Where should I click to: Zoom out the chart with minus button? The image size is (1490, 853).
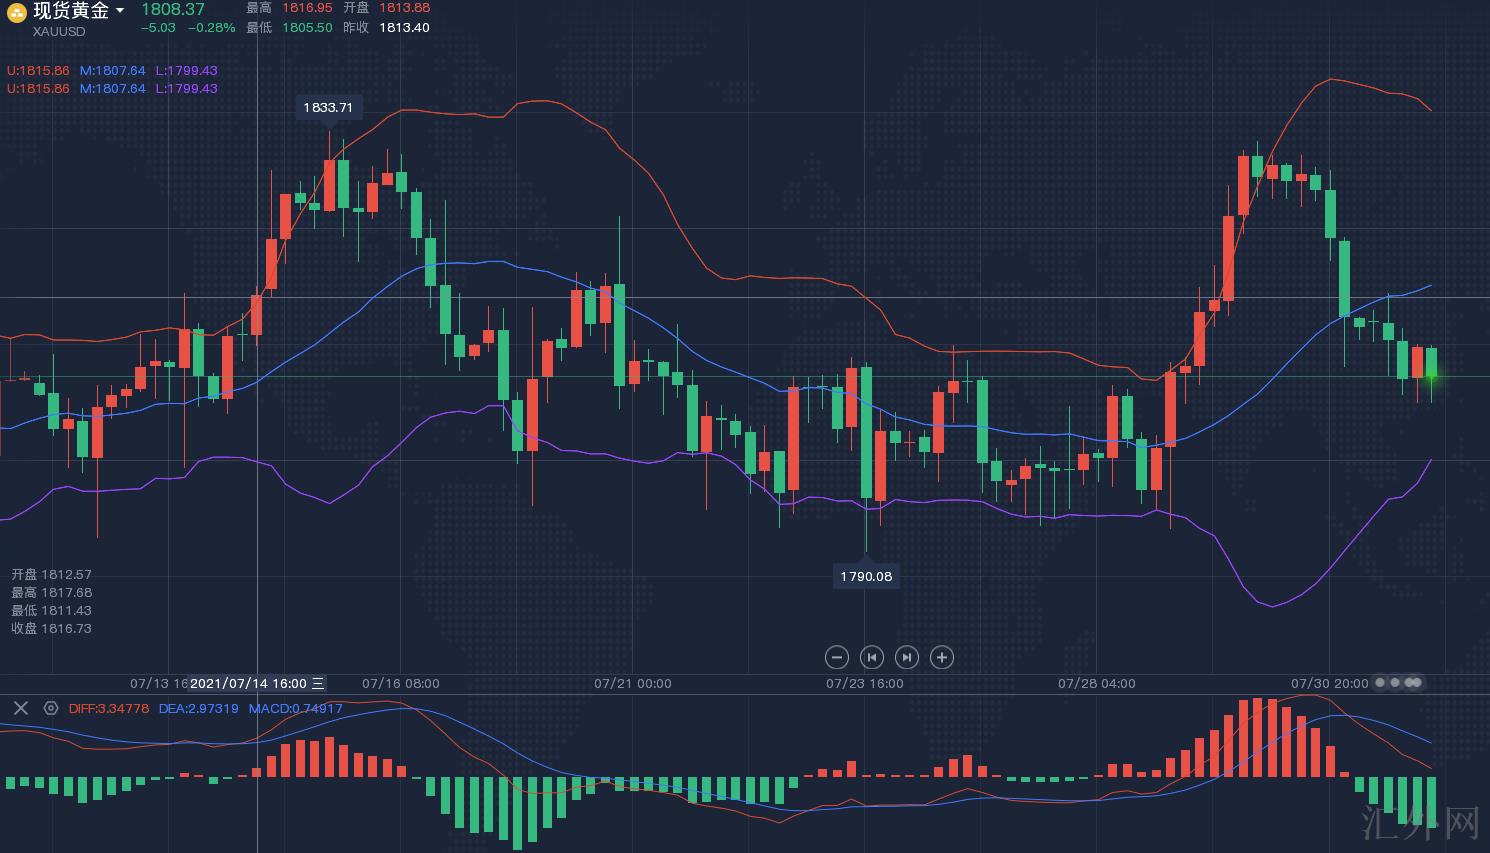click(837, 657)
